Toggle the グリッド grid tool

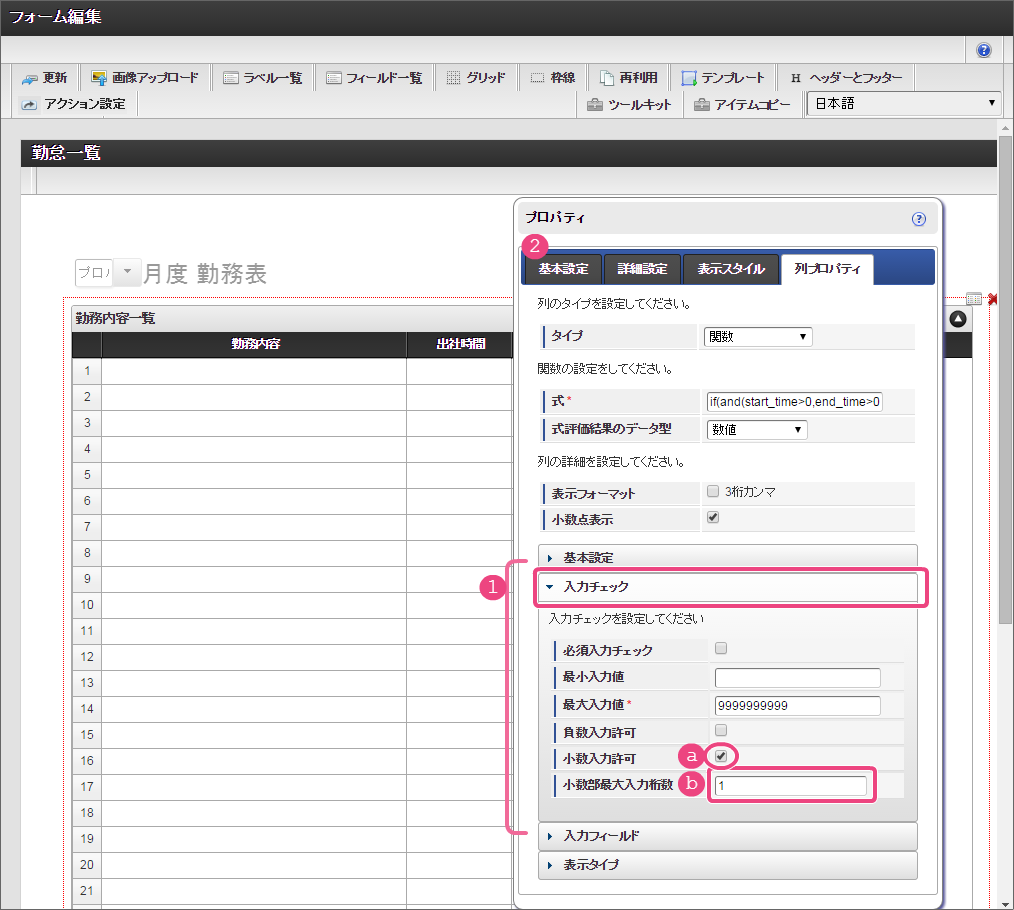(x=475, y=78)
